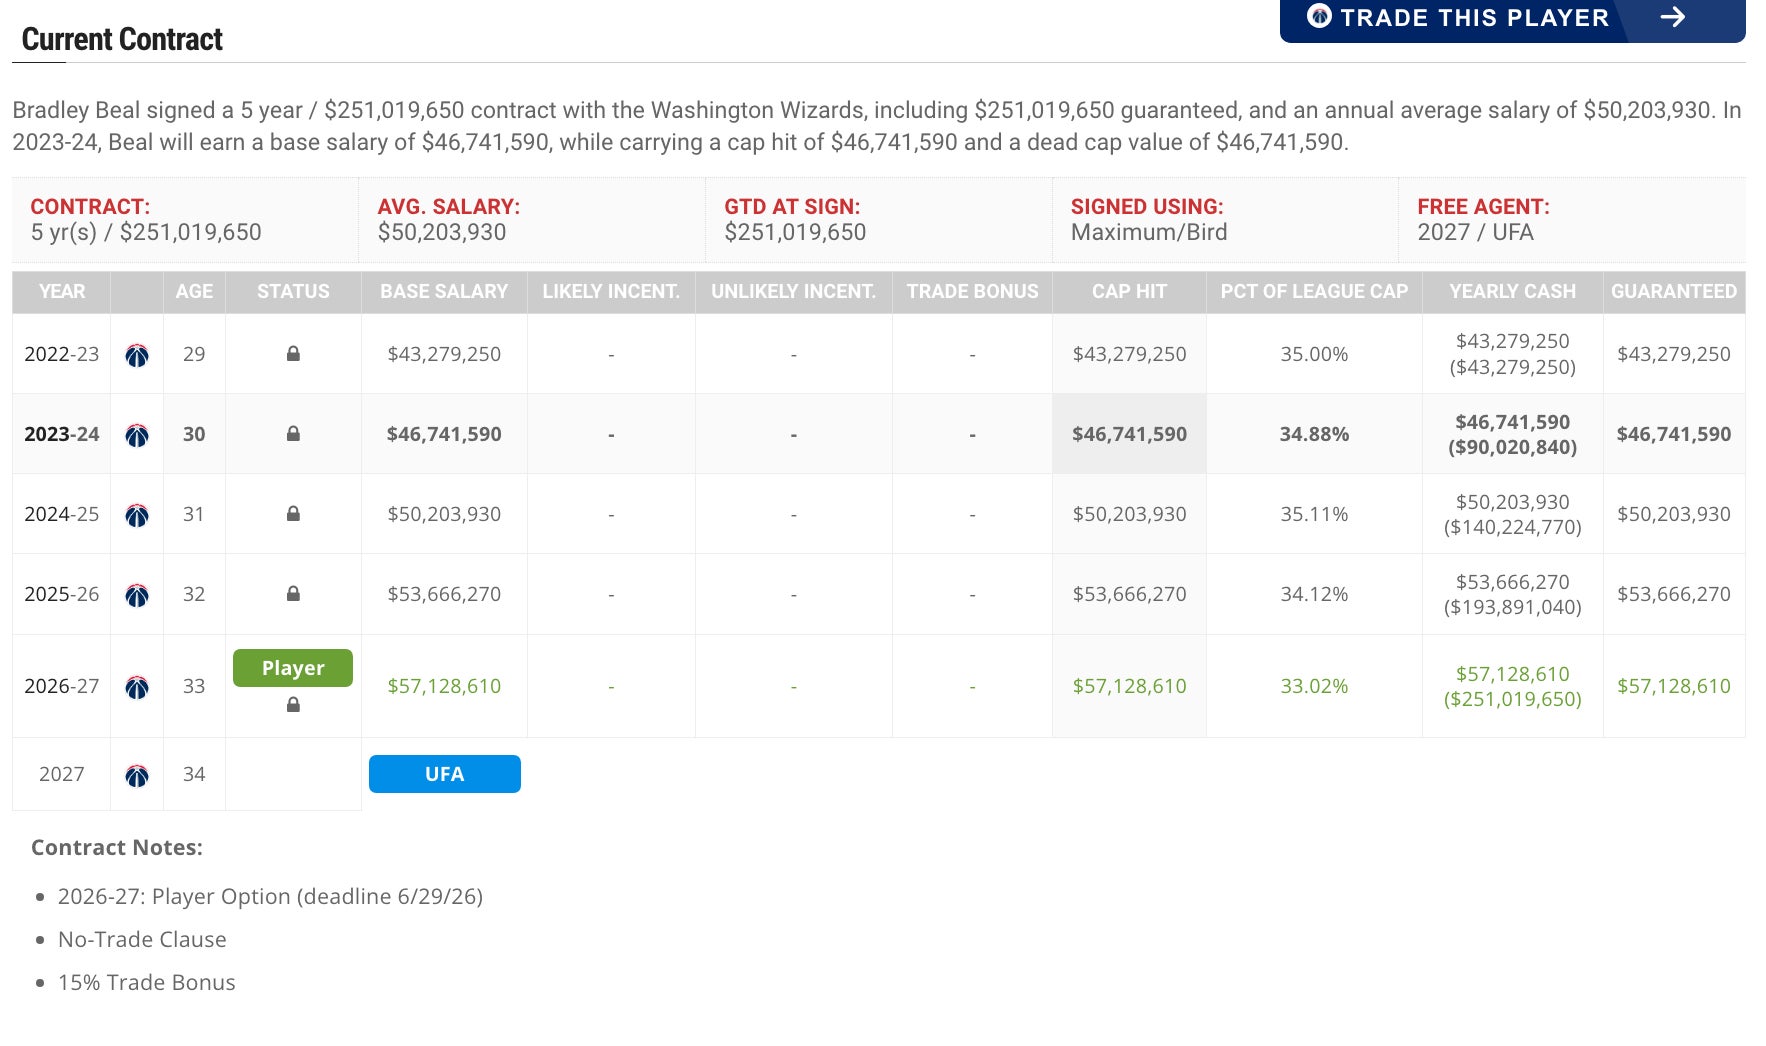Select the Trade Bonus column header

[x=972, y=291]
